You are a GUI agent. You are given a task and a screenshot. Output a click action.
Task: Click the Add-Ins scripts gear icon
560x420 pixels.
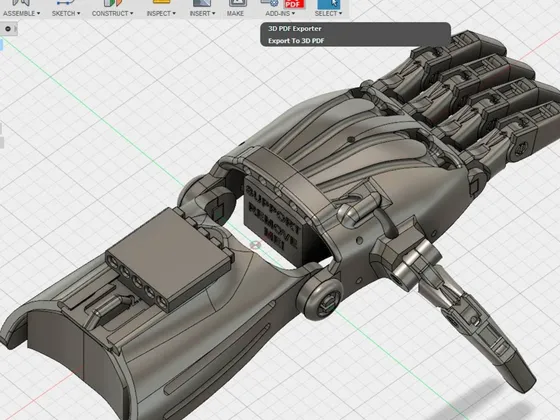click(270, 3)
